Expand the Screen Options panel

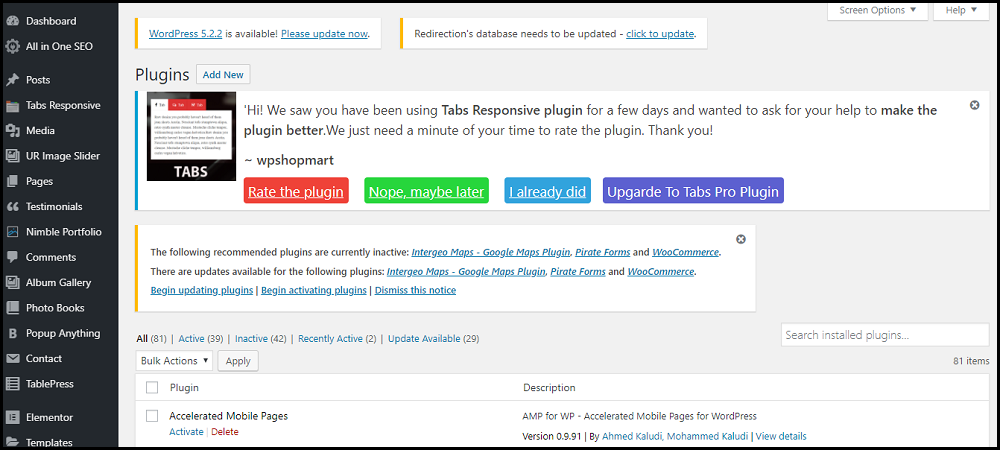click(878, 10)
